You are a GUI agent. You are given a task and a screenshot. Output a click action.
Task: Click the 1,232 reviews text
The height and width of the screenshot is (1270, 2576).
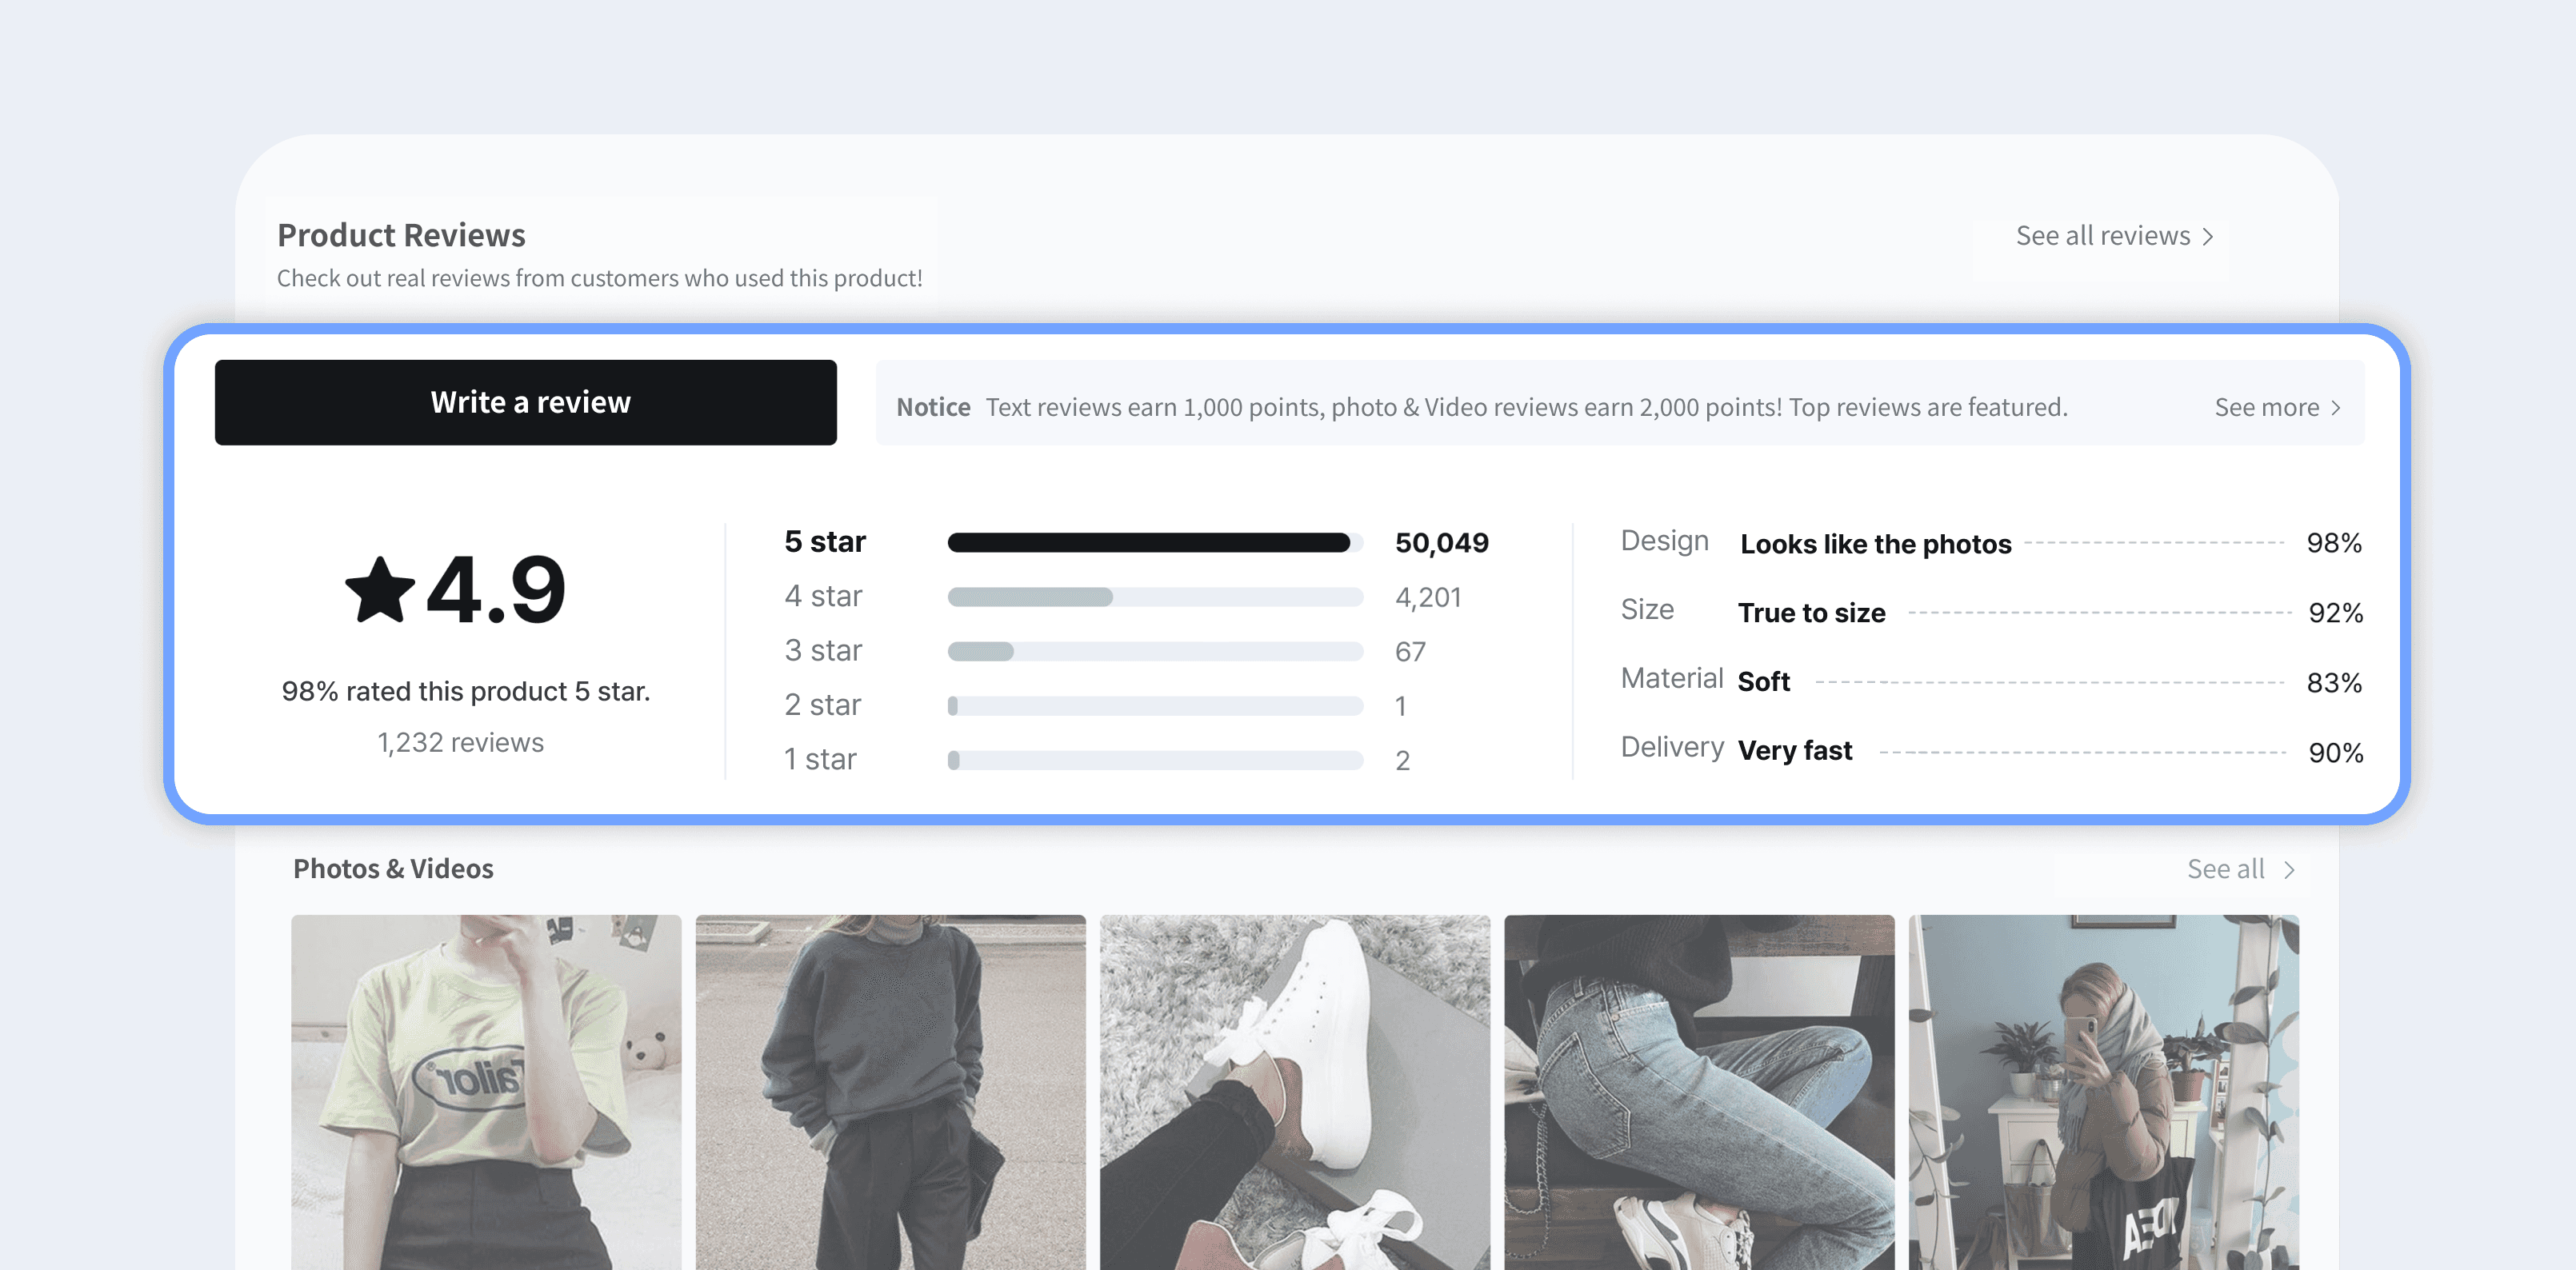point(460,742)
